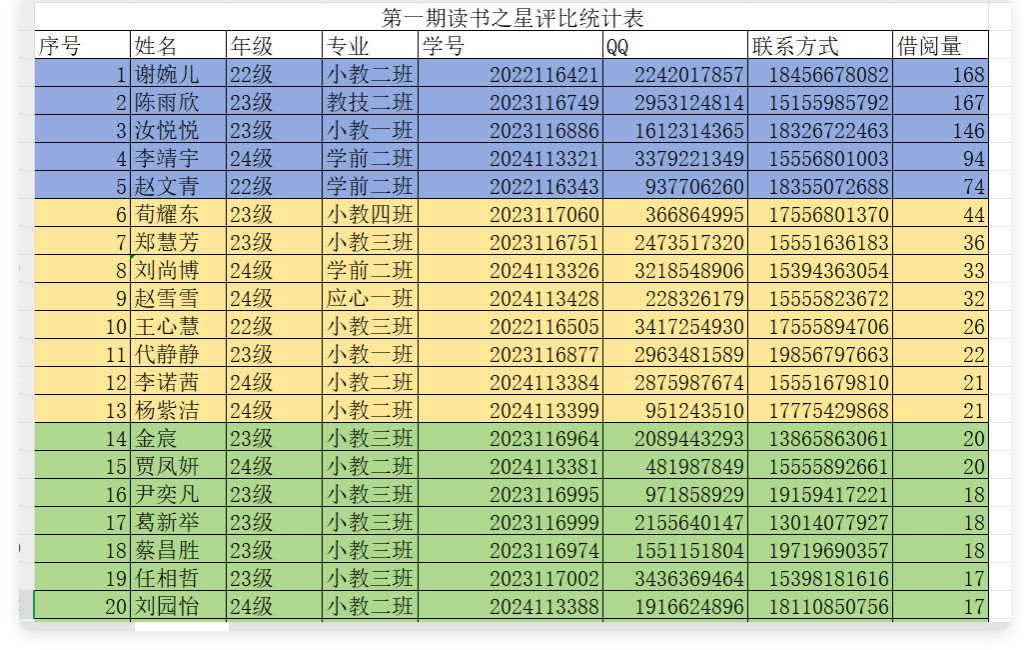This screenshot has width=1030, height=650.
Task: Click the 学号 column header cell
Action: click(510, 46)
